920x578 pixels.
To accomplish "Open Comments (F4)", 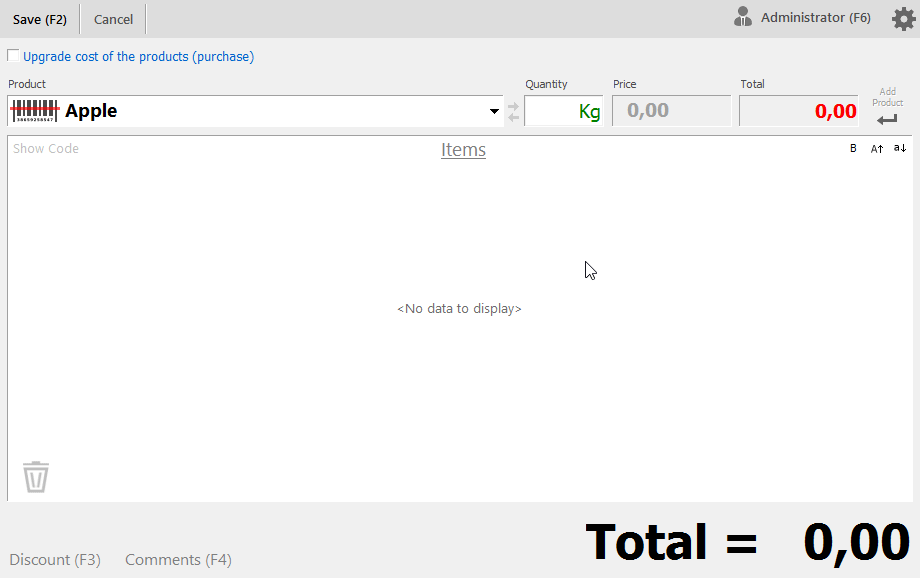I will pyautogui.click(x=178, y=560).
